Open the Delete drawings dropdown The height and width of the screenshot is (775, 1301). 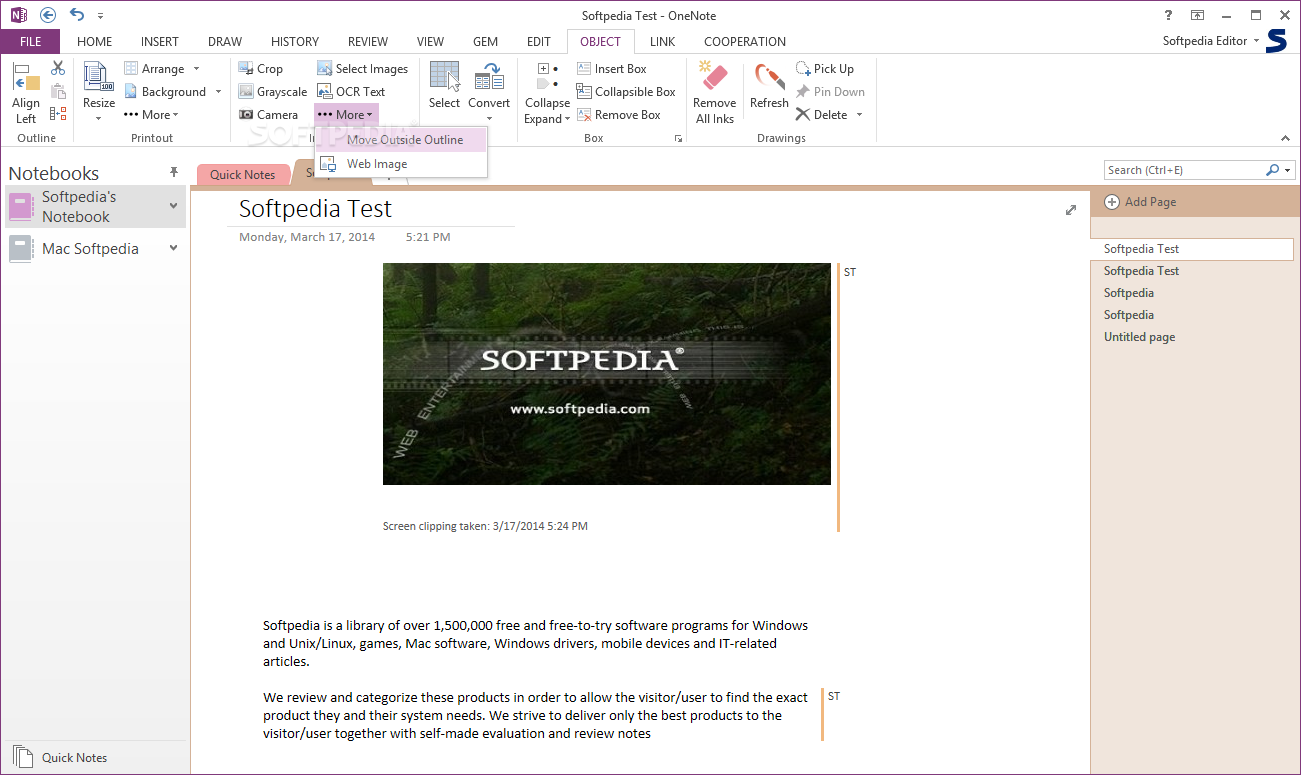pyautogui.click(x=829, y=115)
